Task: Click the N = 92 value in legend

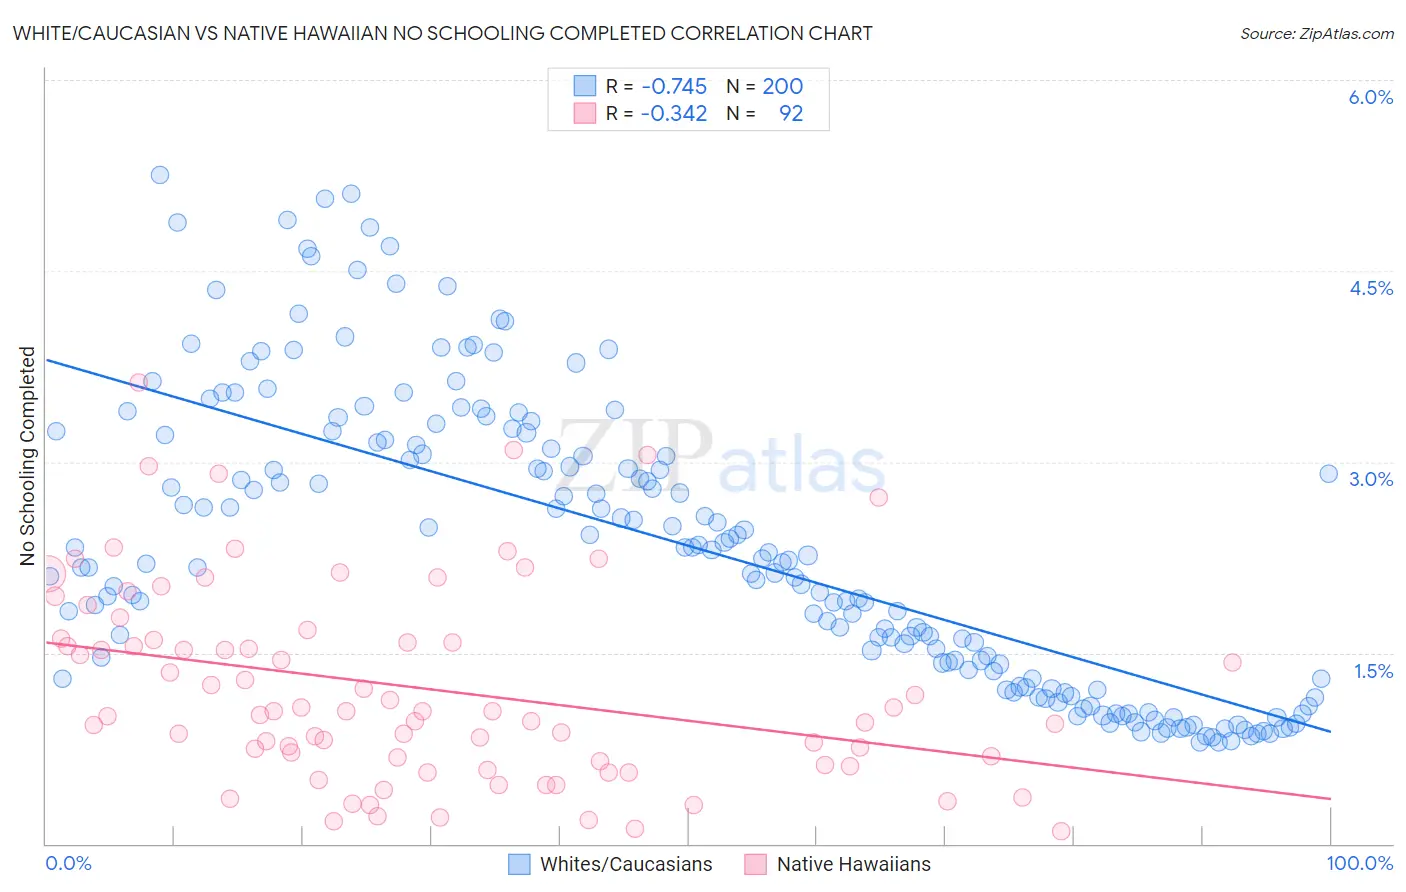Action: (764, 113)
